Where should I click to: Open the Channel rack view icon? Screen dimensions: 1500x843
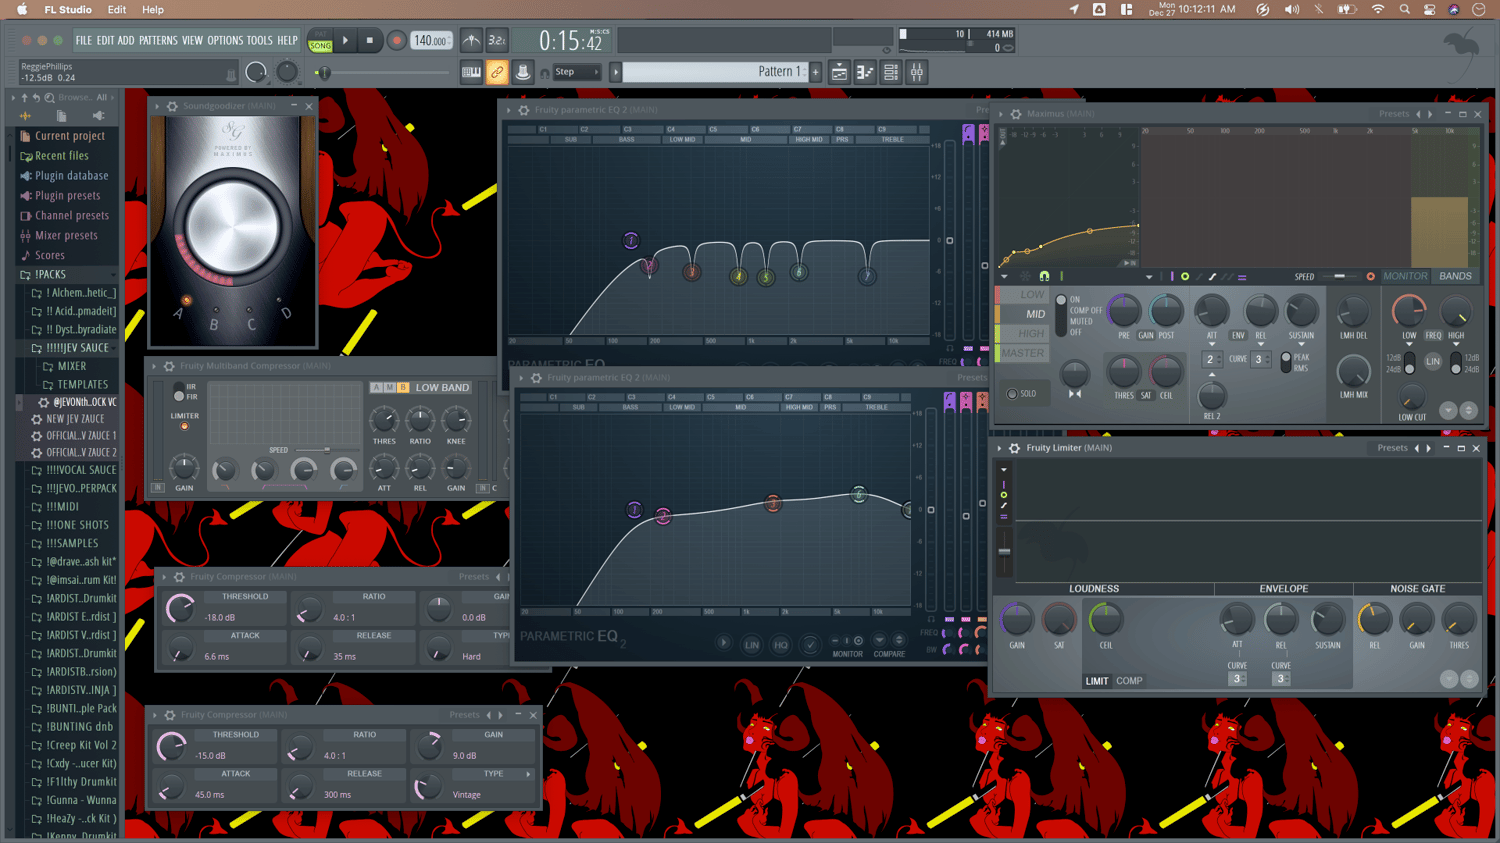click(x=891, y=72)
